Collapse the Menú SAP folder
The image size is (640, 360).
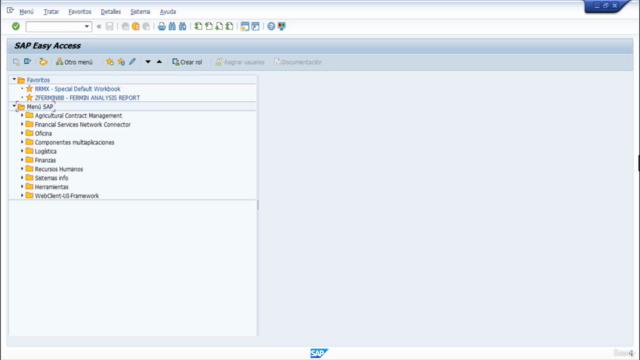tap(14, 106)
